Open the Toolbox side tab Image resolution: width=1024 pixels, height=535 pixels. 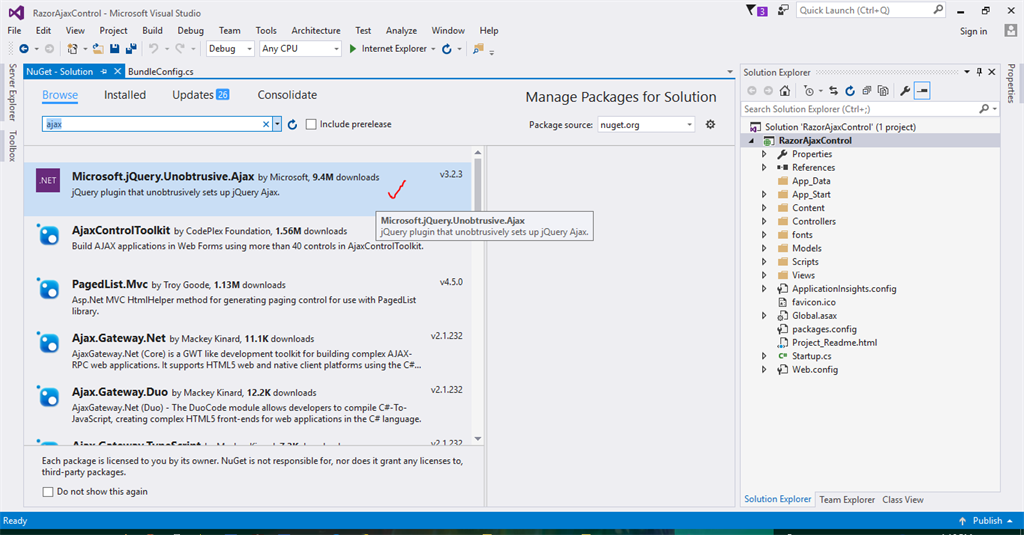click(x=12, y=146)
